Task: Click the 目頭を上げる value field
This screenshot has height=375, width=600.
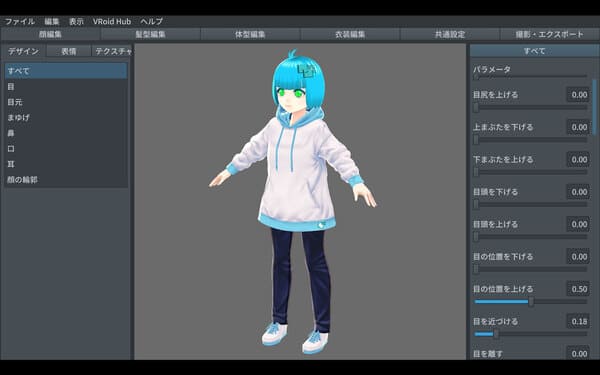Action: coord(578,224)
